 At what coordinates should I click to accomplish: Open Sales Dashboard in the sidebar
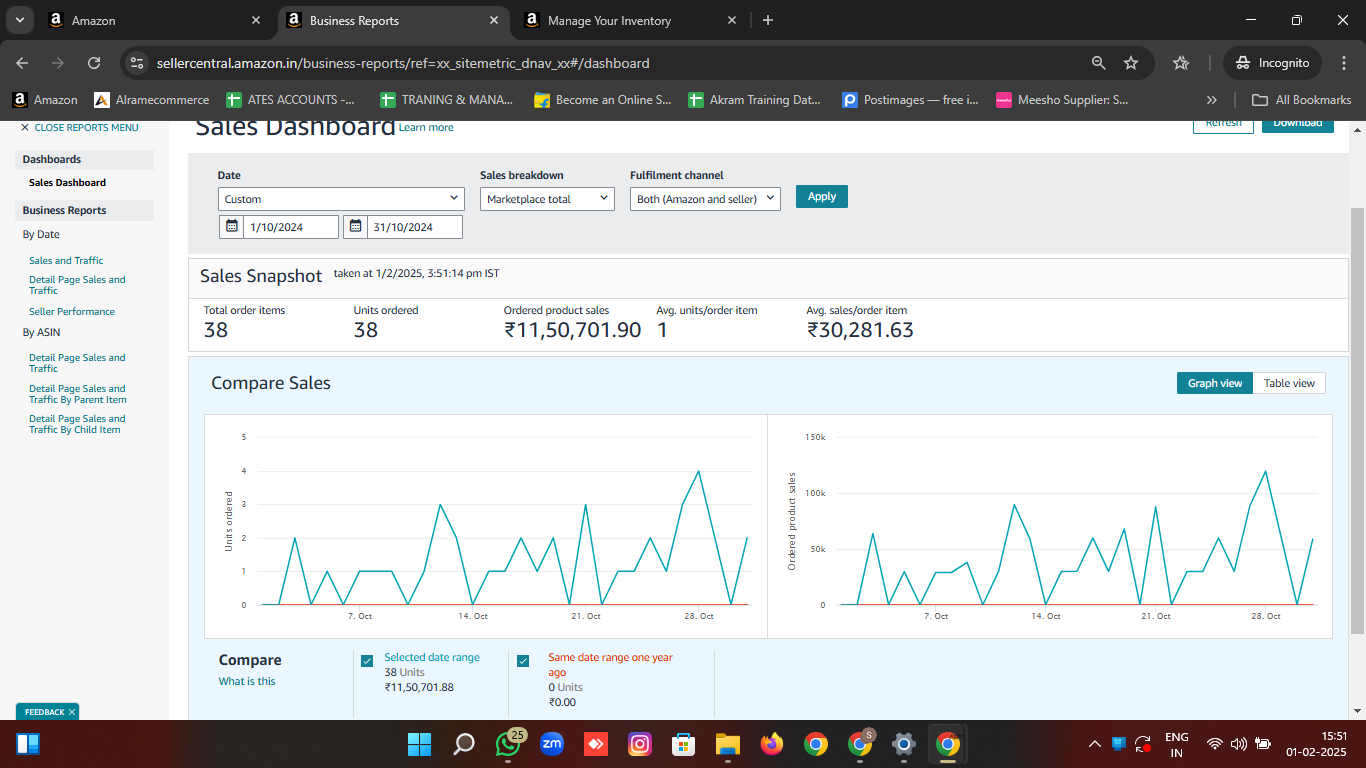[x=67, y=183]
